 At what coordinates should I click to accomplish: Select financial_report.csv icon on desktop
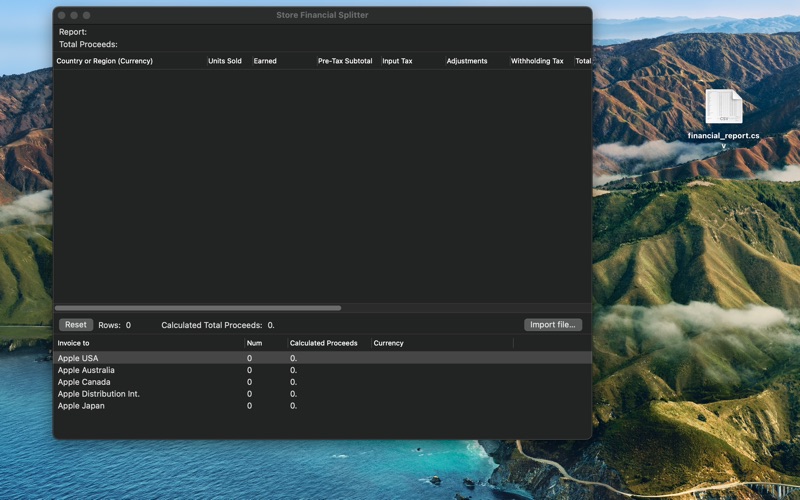(723, 107)
